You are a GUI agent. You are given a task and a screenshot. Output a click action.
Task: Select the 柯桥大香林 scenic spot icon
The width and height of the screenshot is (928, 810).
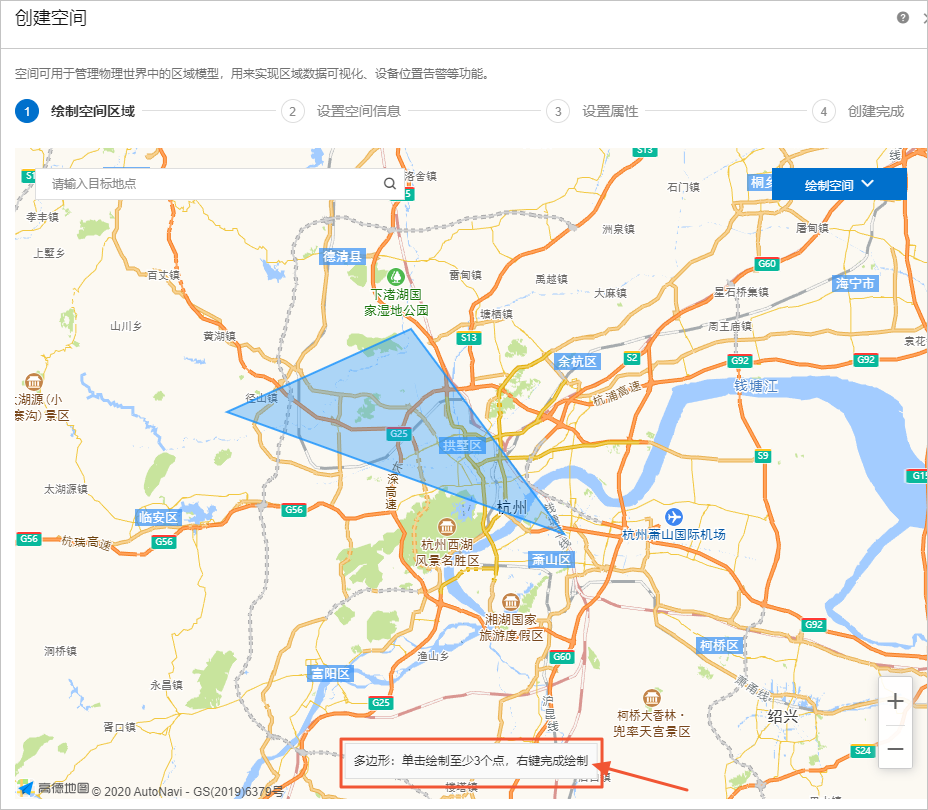tap(652, 698)
